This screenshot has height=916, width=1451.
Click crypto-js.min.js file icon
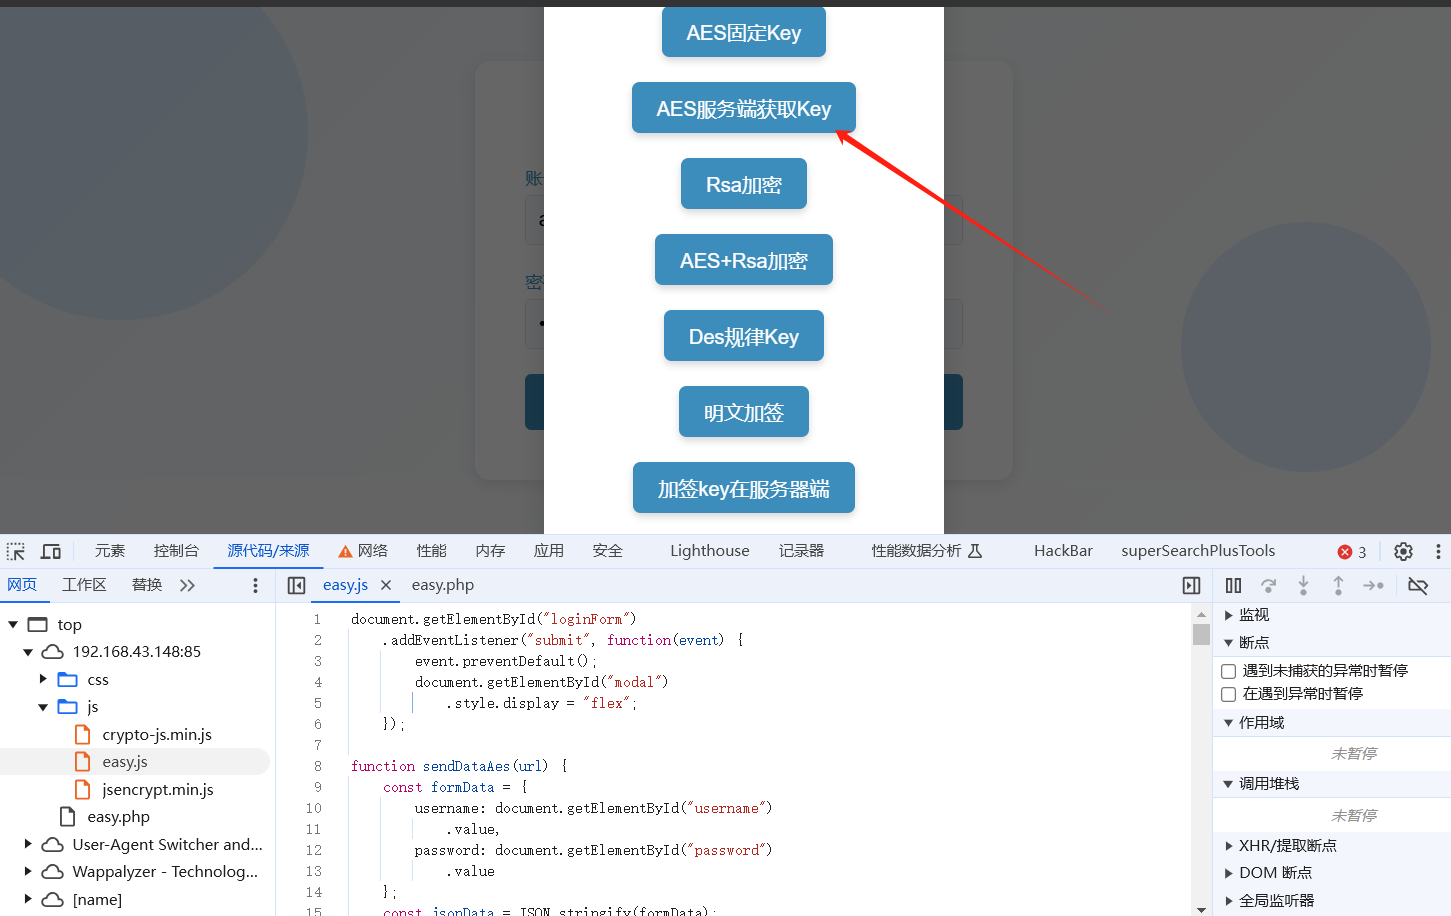[83, 734]
